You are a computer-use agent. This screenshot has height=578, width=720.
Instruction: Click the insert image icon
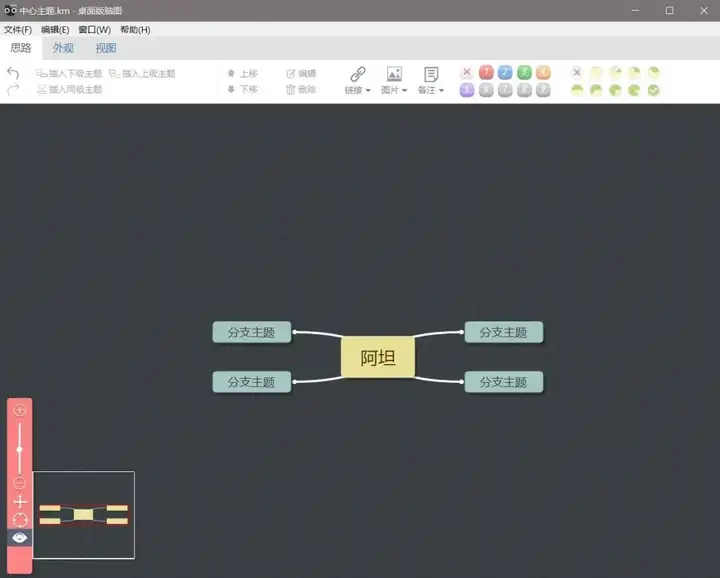point(394,74)
